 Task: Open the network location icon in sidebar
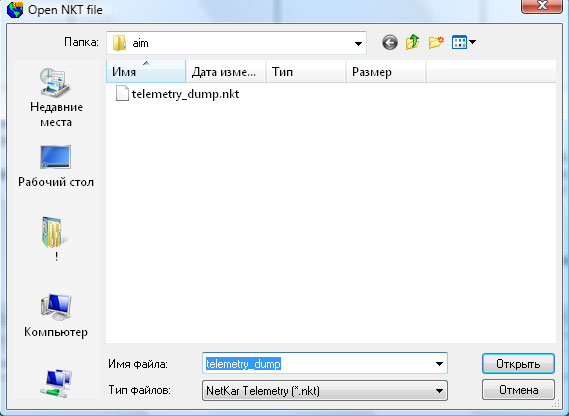[x=56, y=383]
